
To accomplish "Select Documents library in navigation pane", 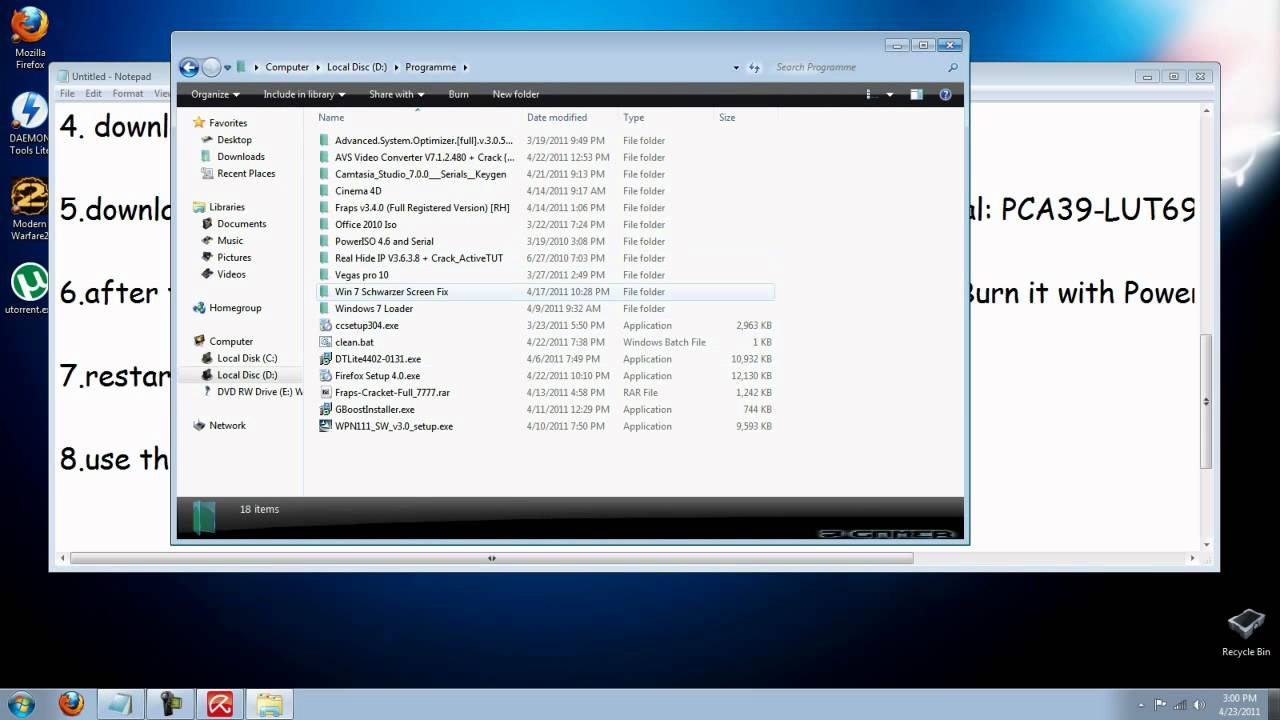I will (x=241, y=224).
